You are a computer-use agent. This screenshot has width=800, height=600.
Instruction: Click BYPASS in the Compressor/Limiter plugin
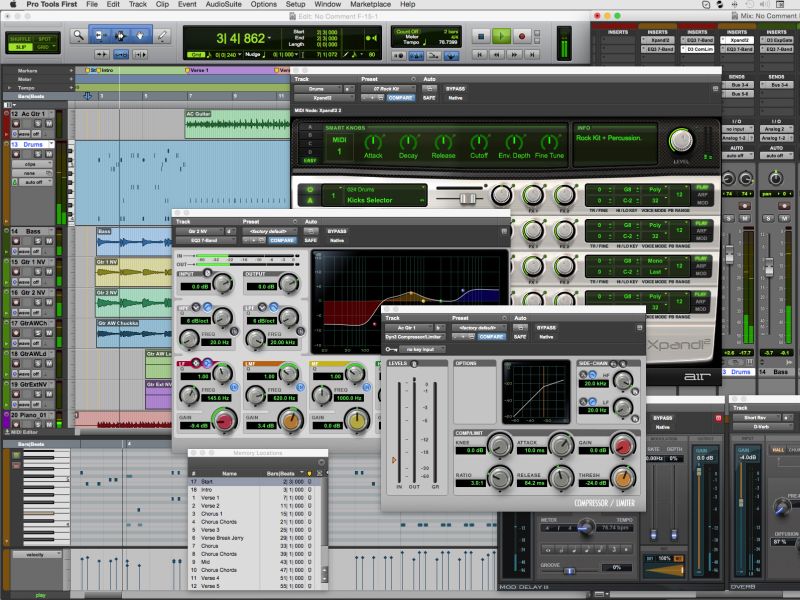(546, 328)
